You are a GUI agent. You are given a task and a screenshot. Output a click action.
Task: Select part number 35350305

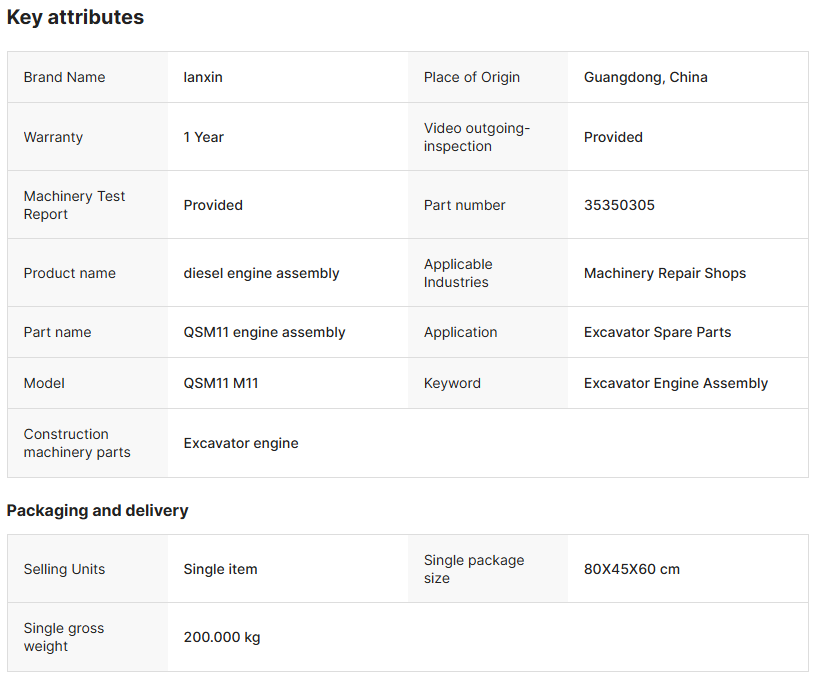619,205
